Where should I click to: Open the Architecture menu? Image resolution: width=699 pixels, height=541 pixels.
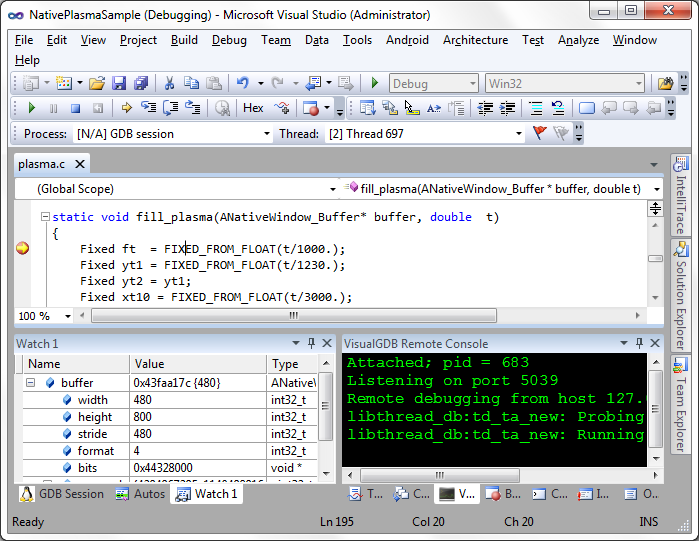[475, 40]
